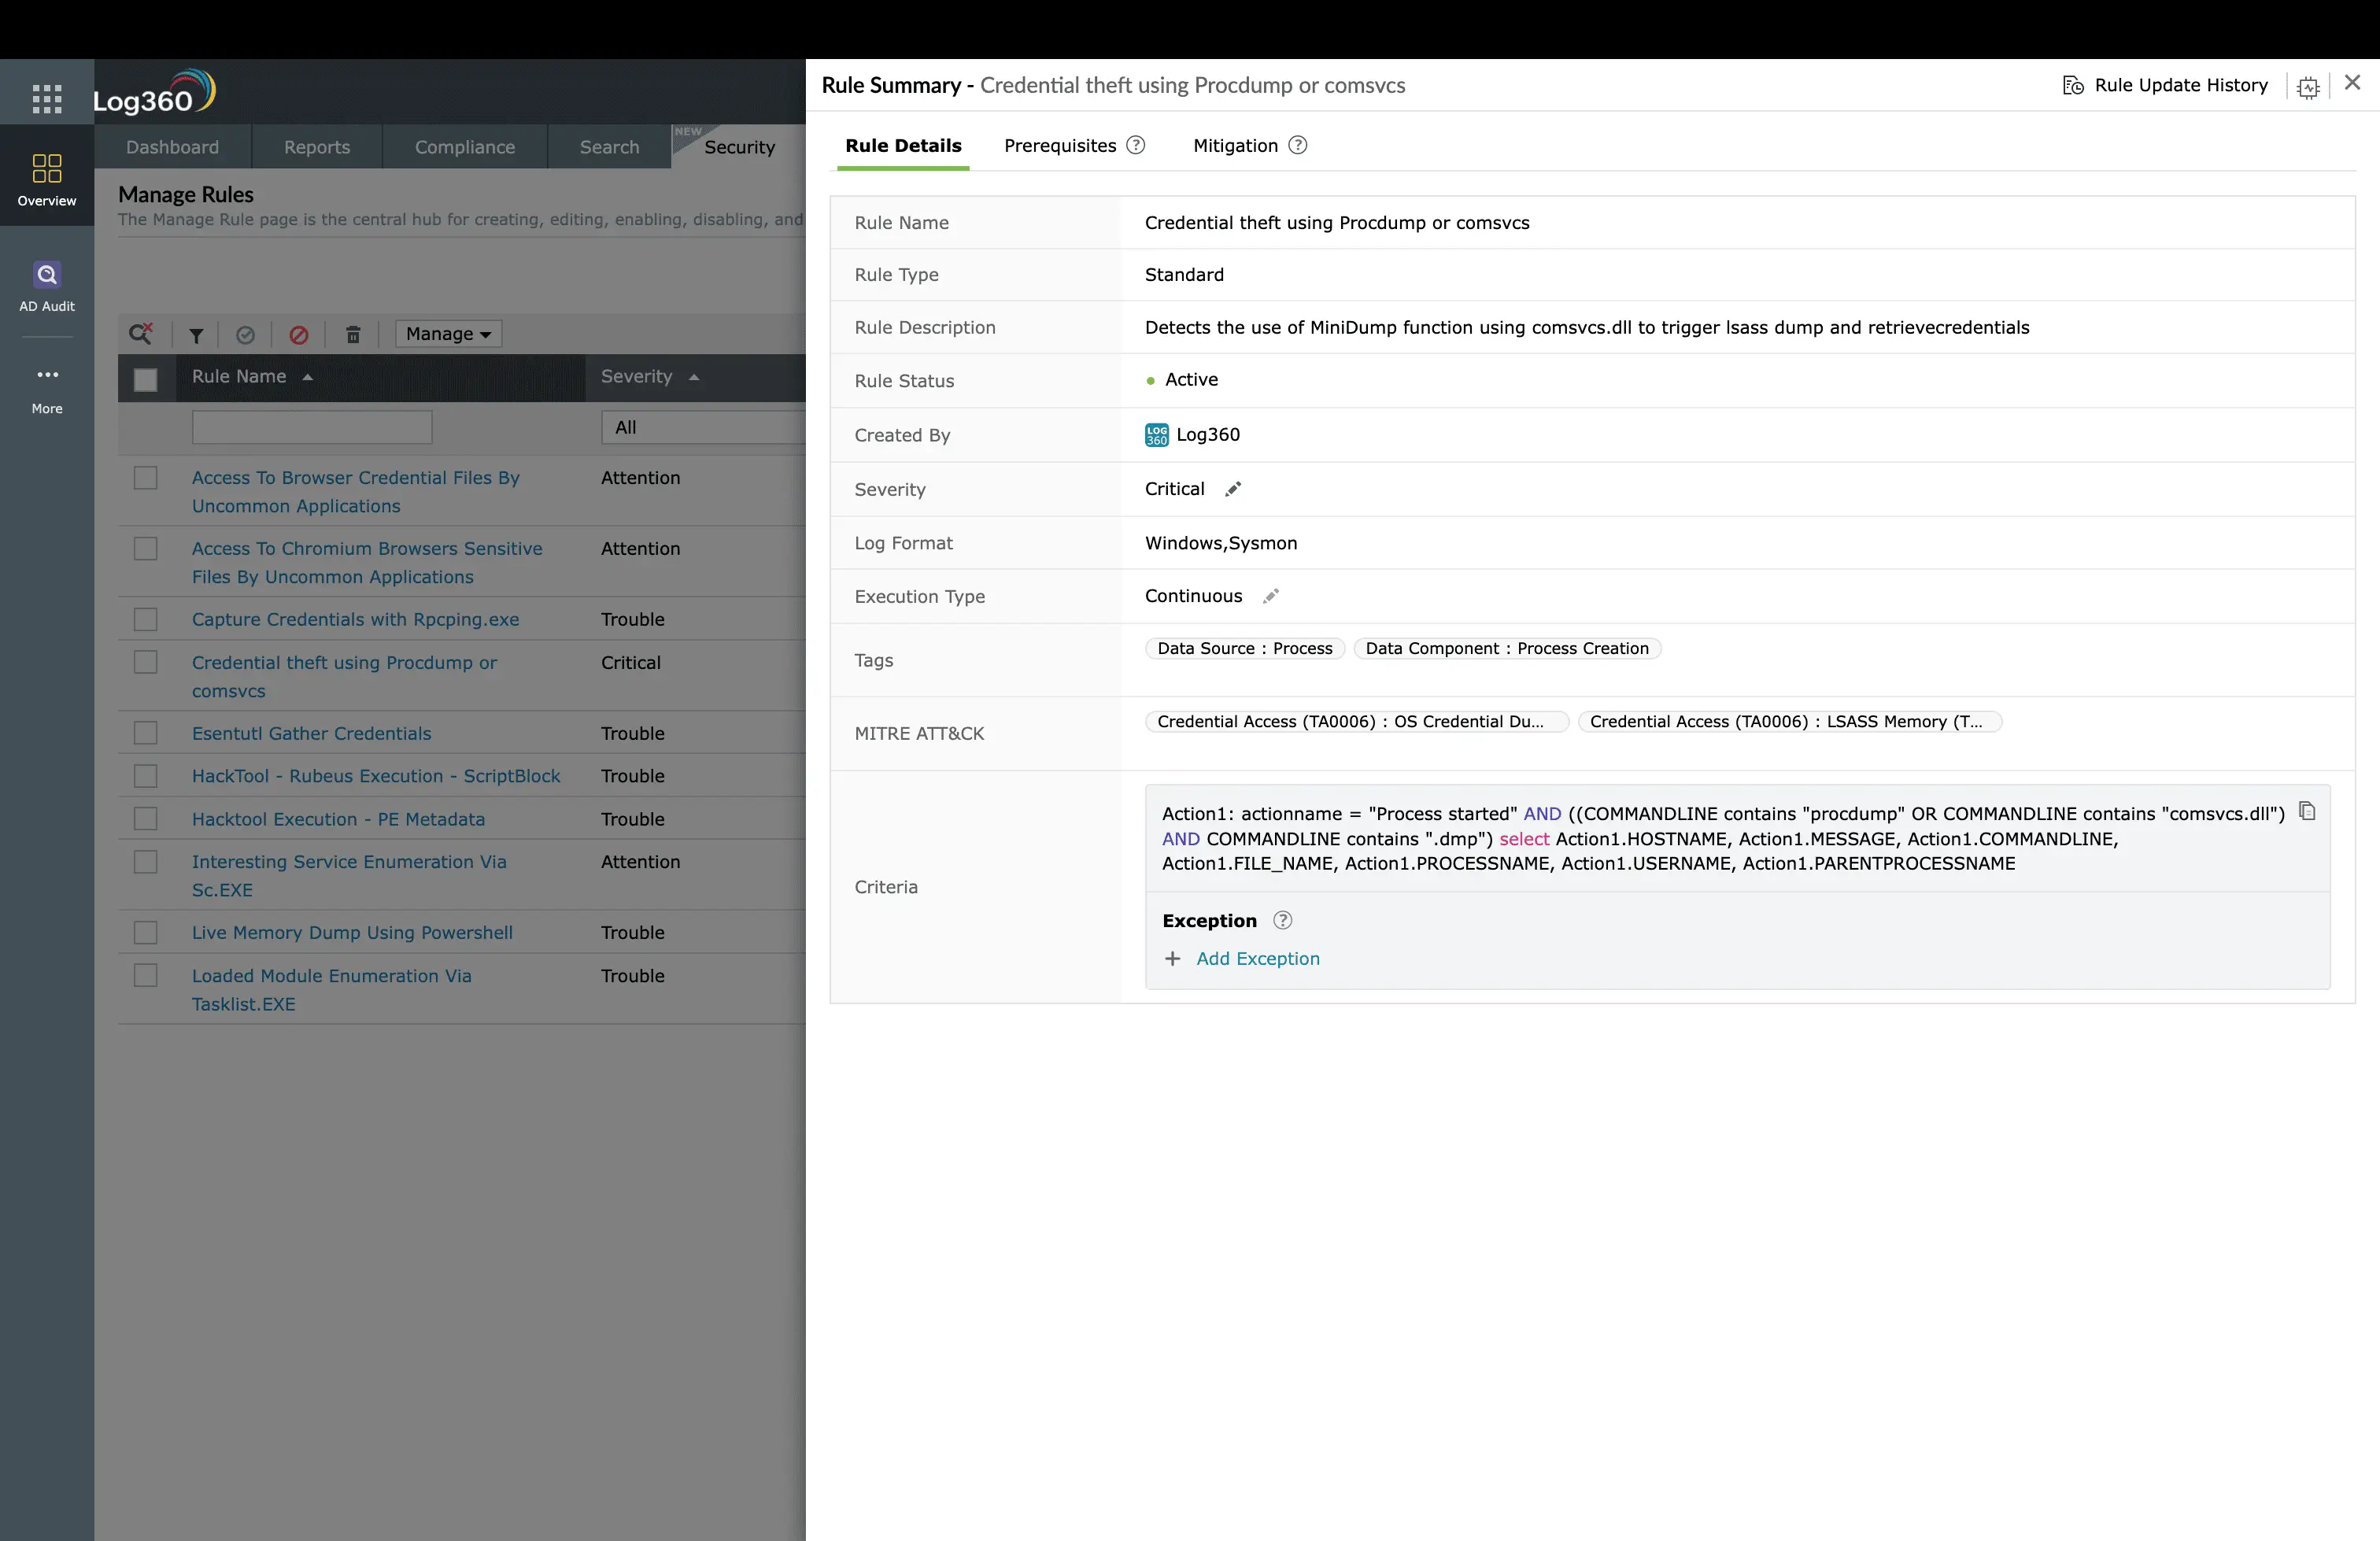Open Esentutl Gather Credentials rule
This screenshot has height=1541, width=2380.
pyautogui.click(x=311, y=734)
